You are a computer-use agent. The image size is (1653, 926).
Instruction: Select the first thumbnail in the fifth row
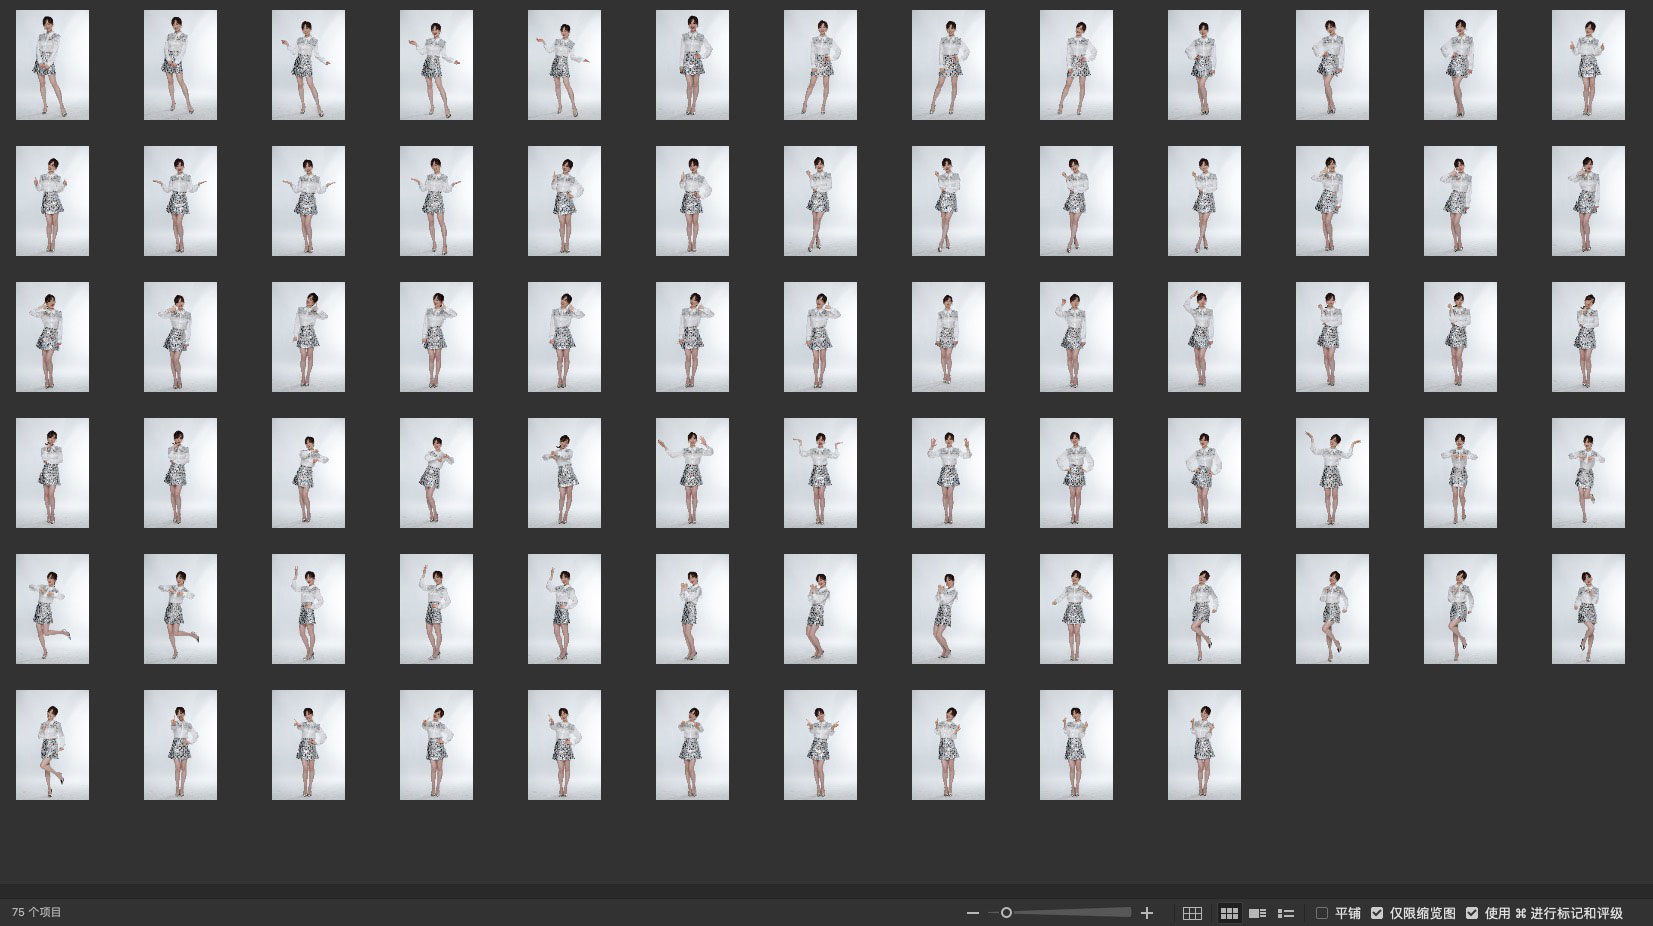(x=52, y=609)
